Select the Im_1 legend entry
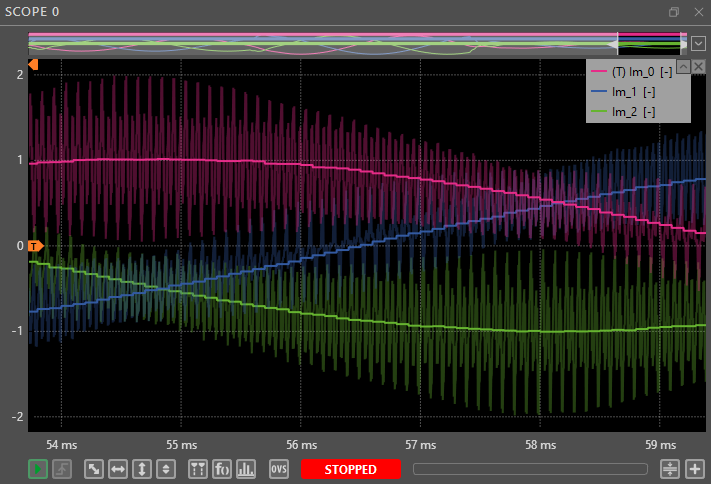The width and height of the screenshot is (711, 484). (634, 92)
